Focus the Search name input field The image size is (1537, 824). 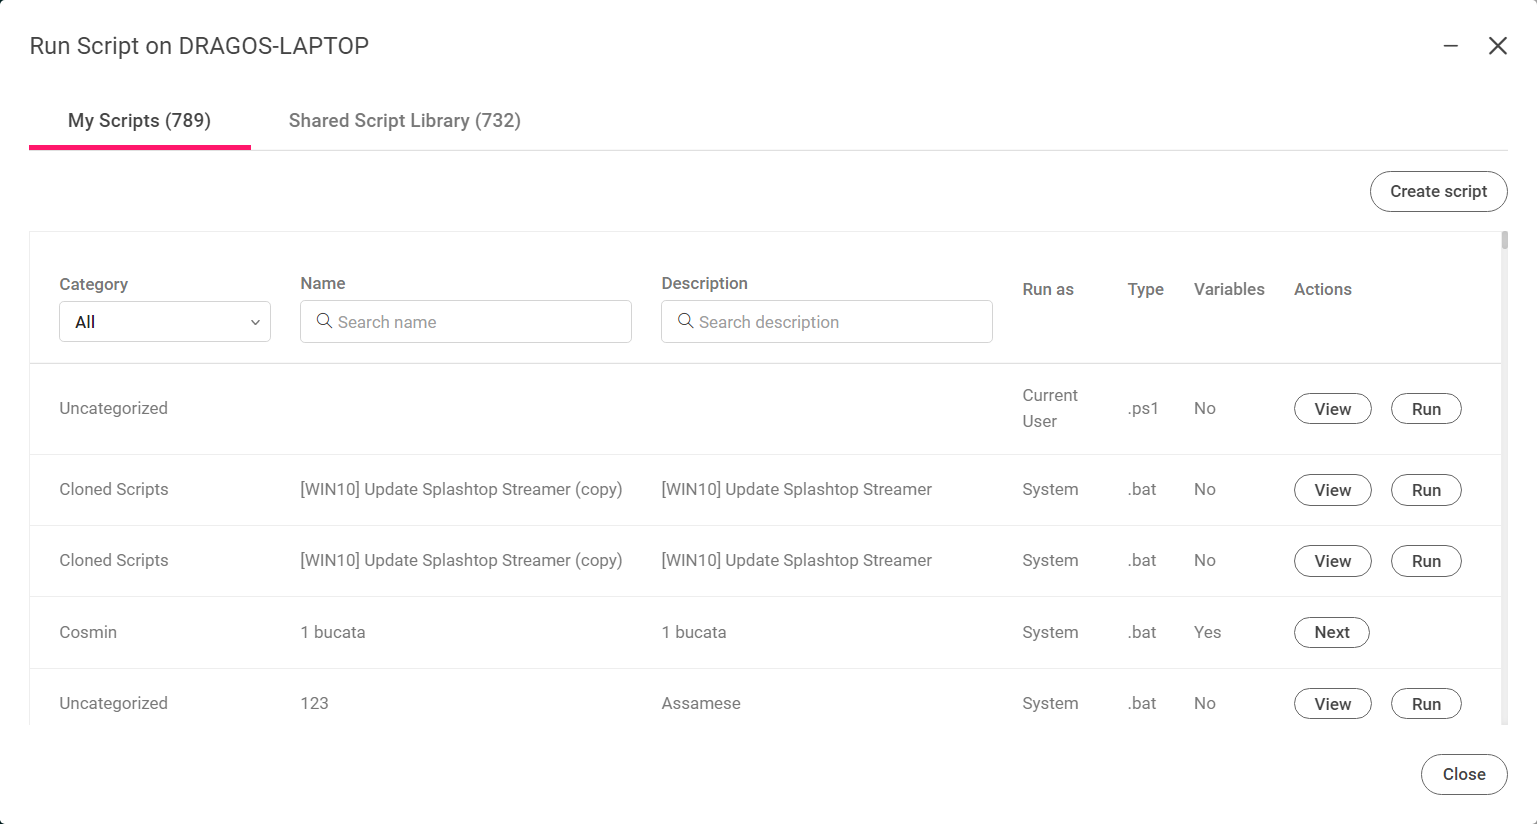(x=466, y=322)
